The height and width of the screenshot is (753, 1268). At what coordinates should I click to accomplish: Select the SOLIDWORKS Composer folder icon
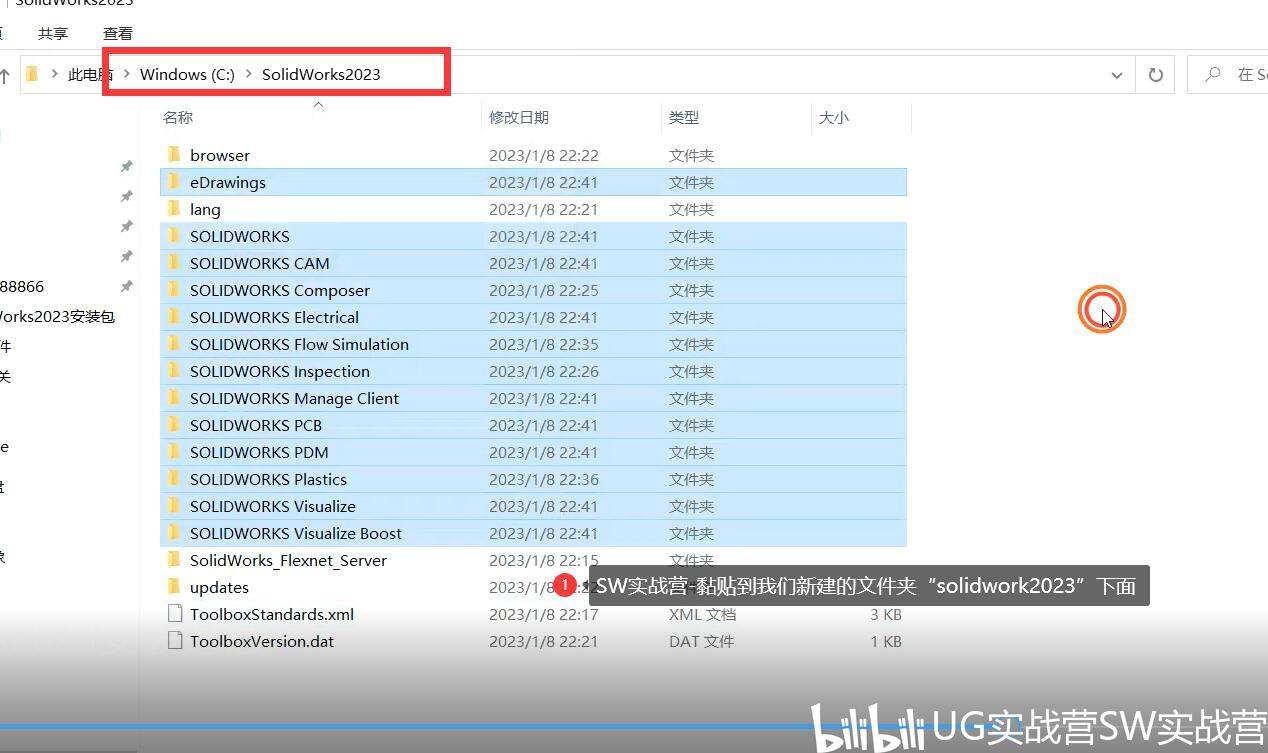[x=174, y=290]
